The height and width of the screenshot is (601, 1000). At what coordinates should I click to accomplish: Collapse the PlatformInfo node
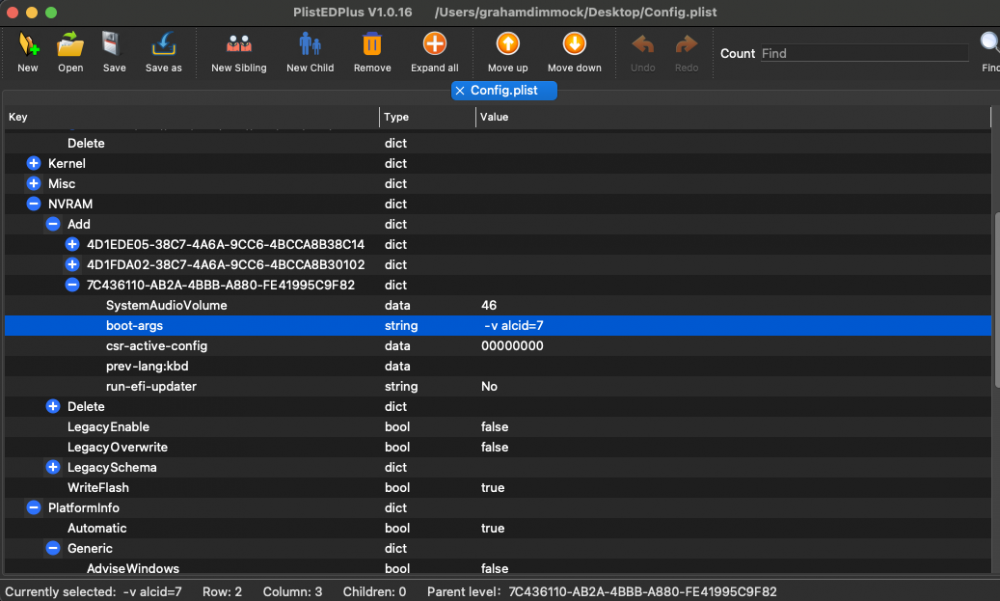coord(34,508)
